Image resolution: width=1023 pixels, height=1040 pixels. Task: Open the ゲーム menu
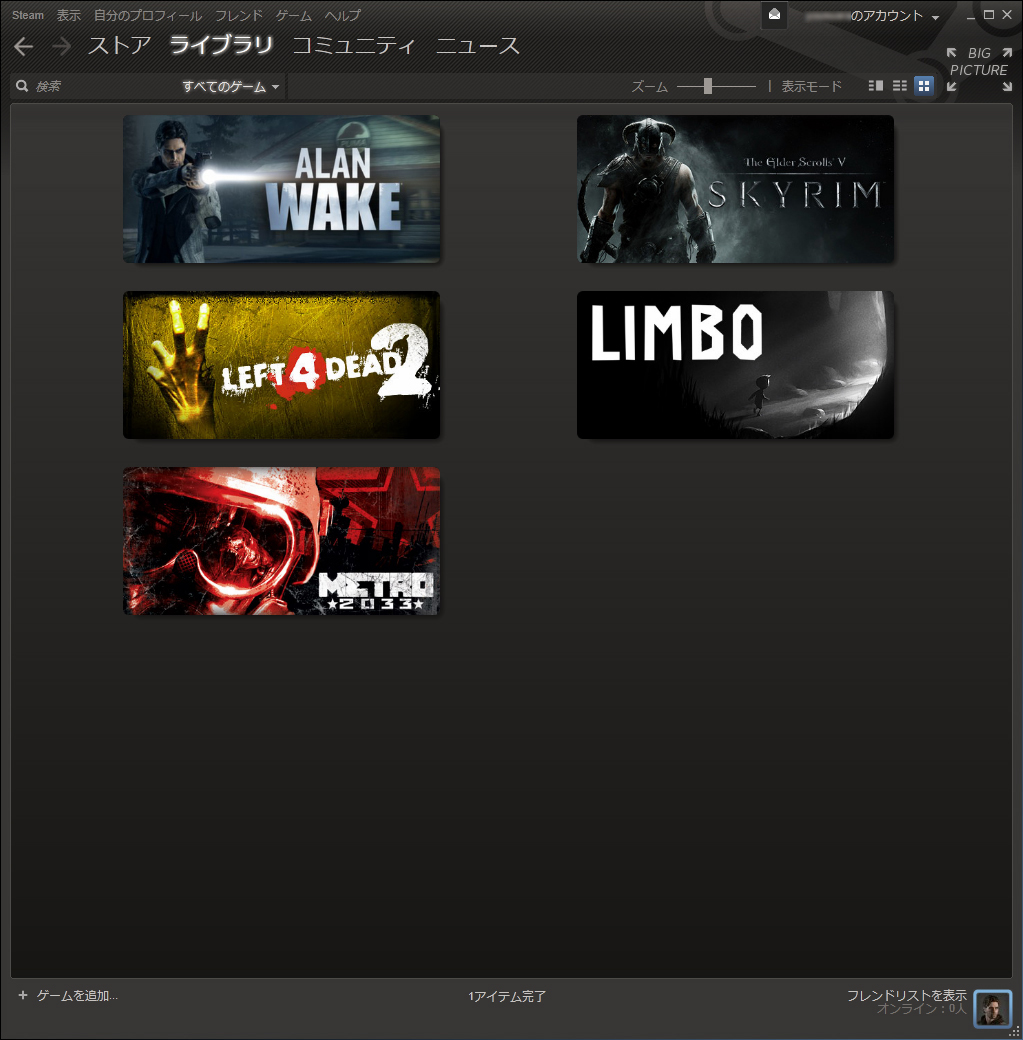[x=294, y=15]
